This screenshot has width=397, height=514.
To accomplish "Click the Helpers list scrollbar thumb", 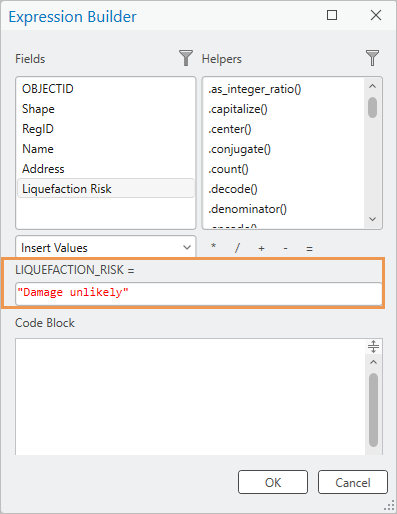I will pos(373,107).
